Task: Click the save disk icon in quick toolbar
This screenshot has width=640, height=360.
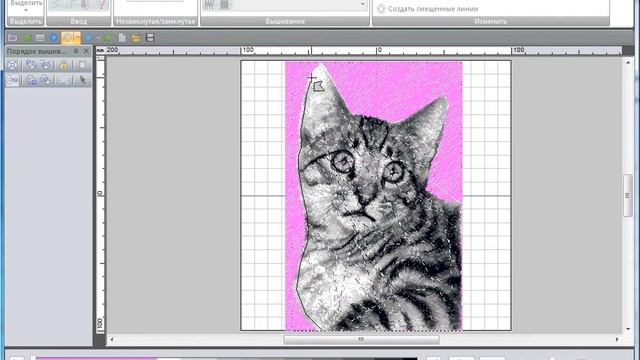Action: 150,38
